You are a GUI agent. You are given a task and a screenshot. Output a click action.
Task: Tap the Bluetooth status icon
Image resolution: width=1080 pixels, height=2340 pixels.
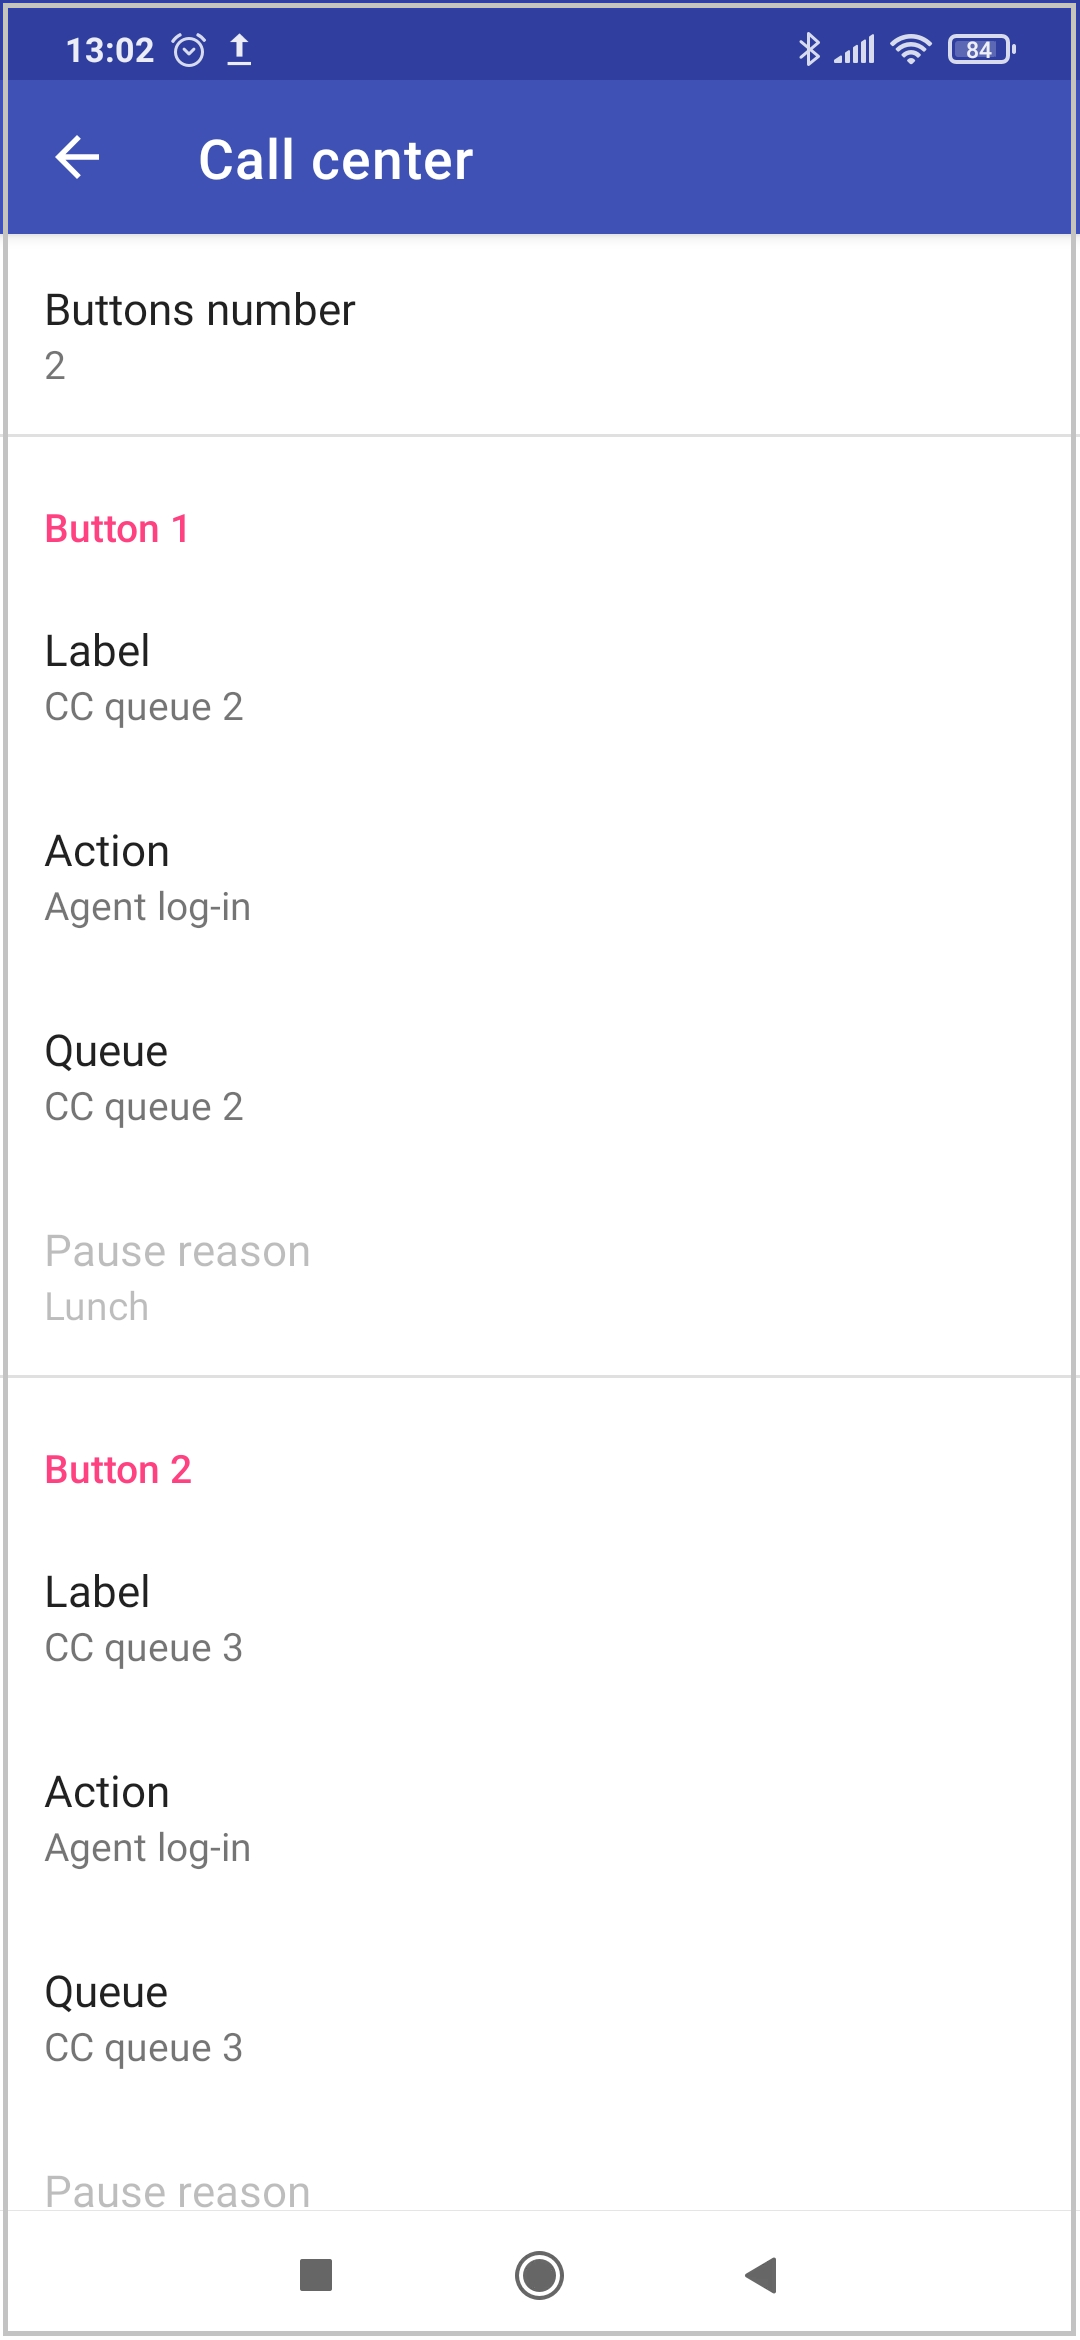point(808,49)
